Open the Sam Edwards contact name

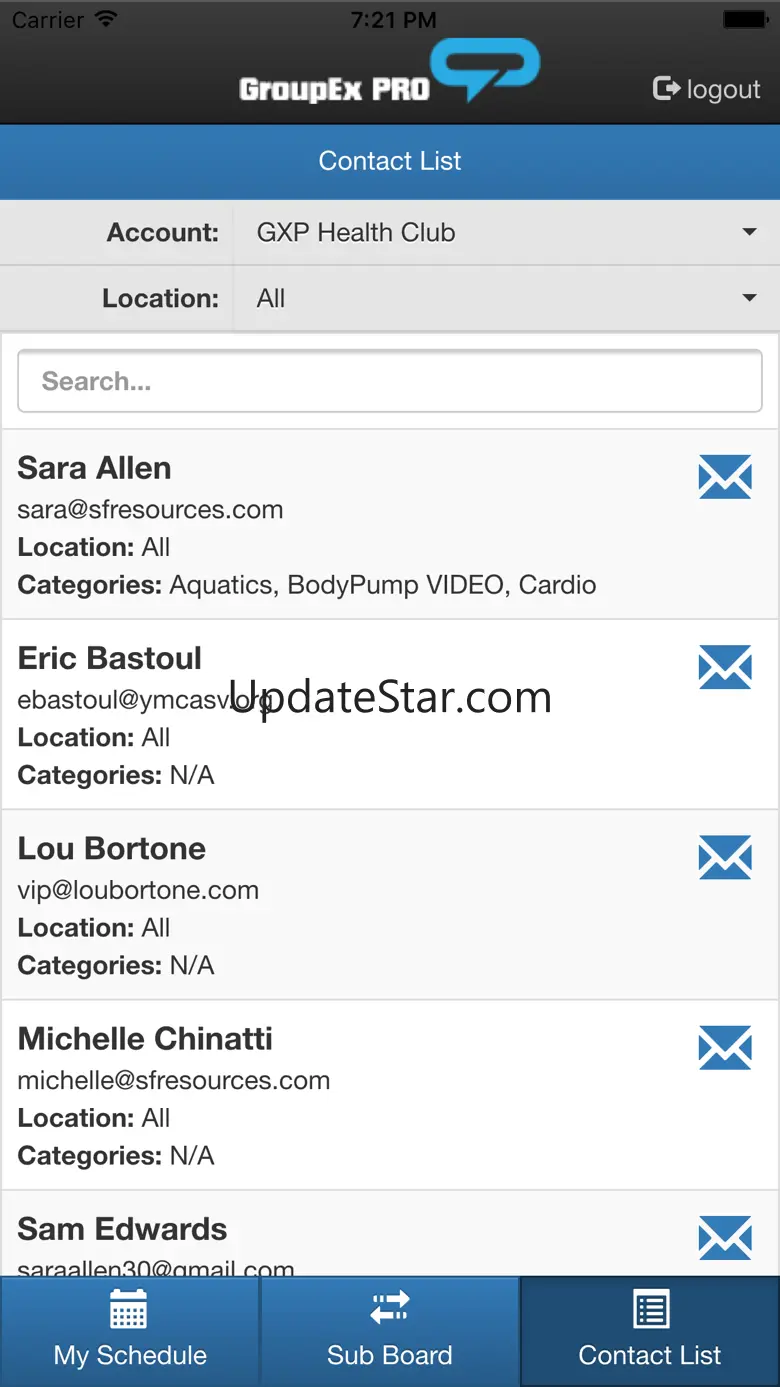point(123,1229)
